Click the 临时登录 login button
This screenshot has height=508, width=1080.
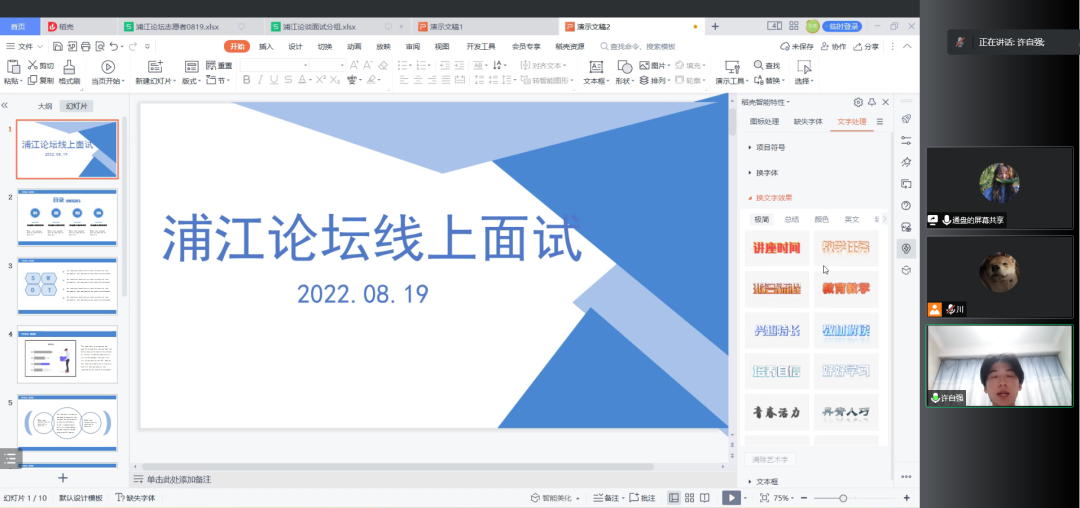pos(842,27)
